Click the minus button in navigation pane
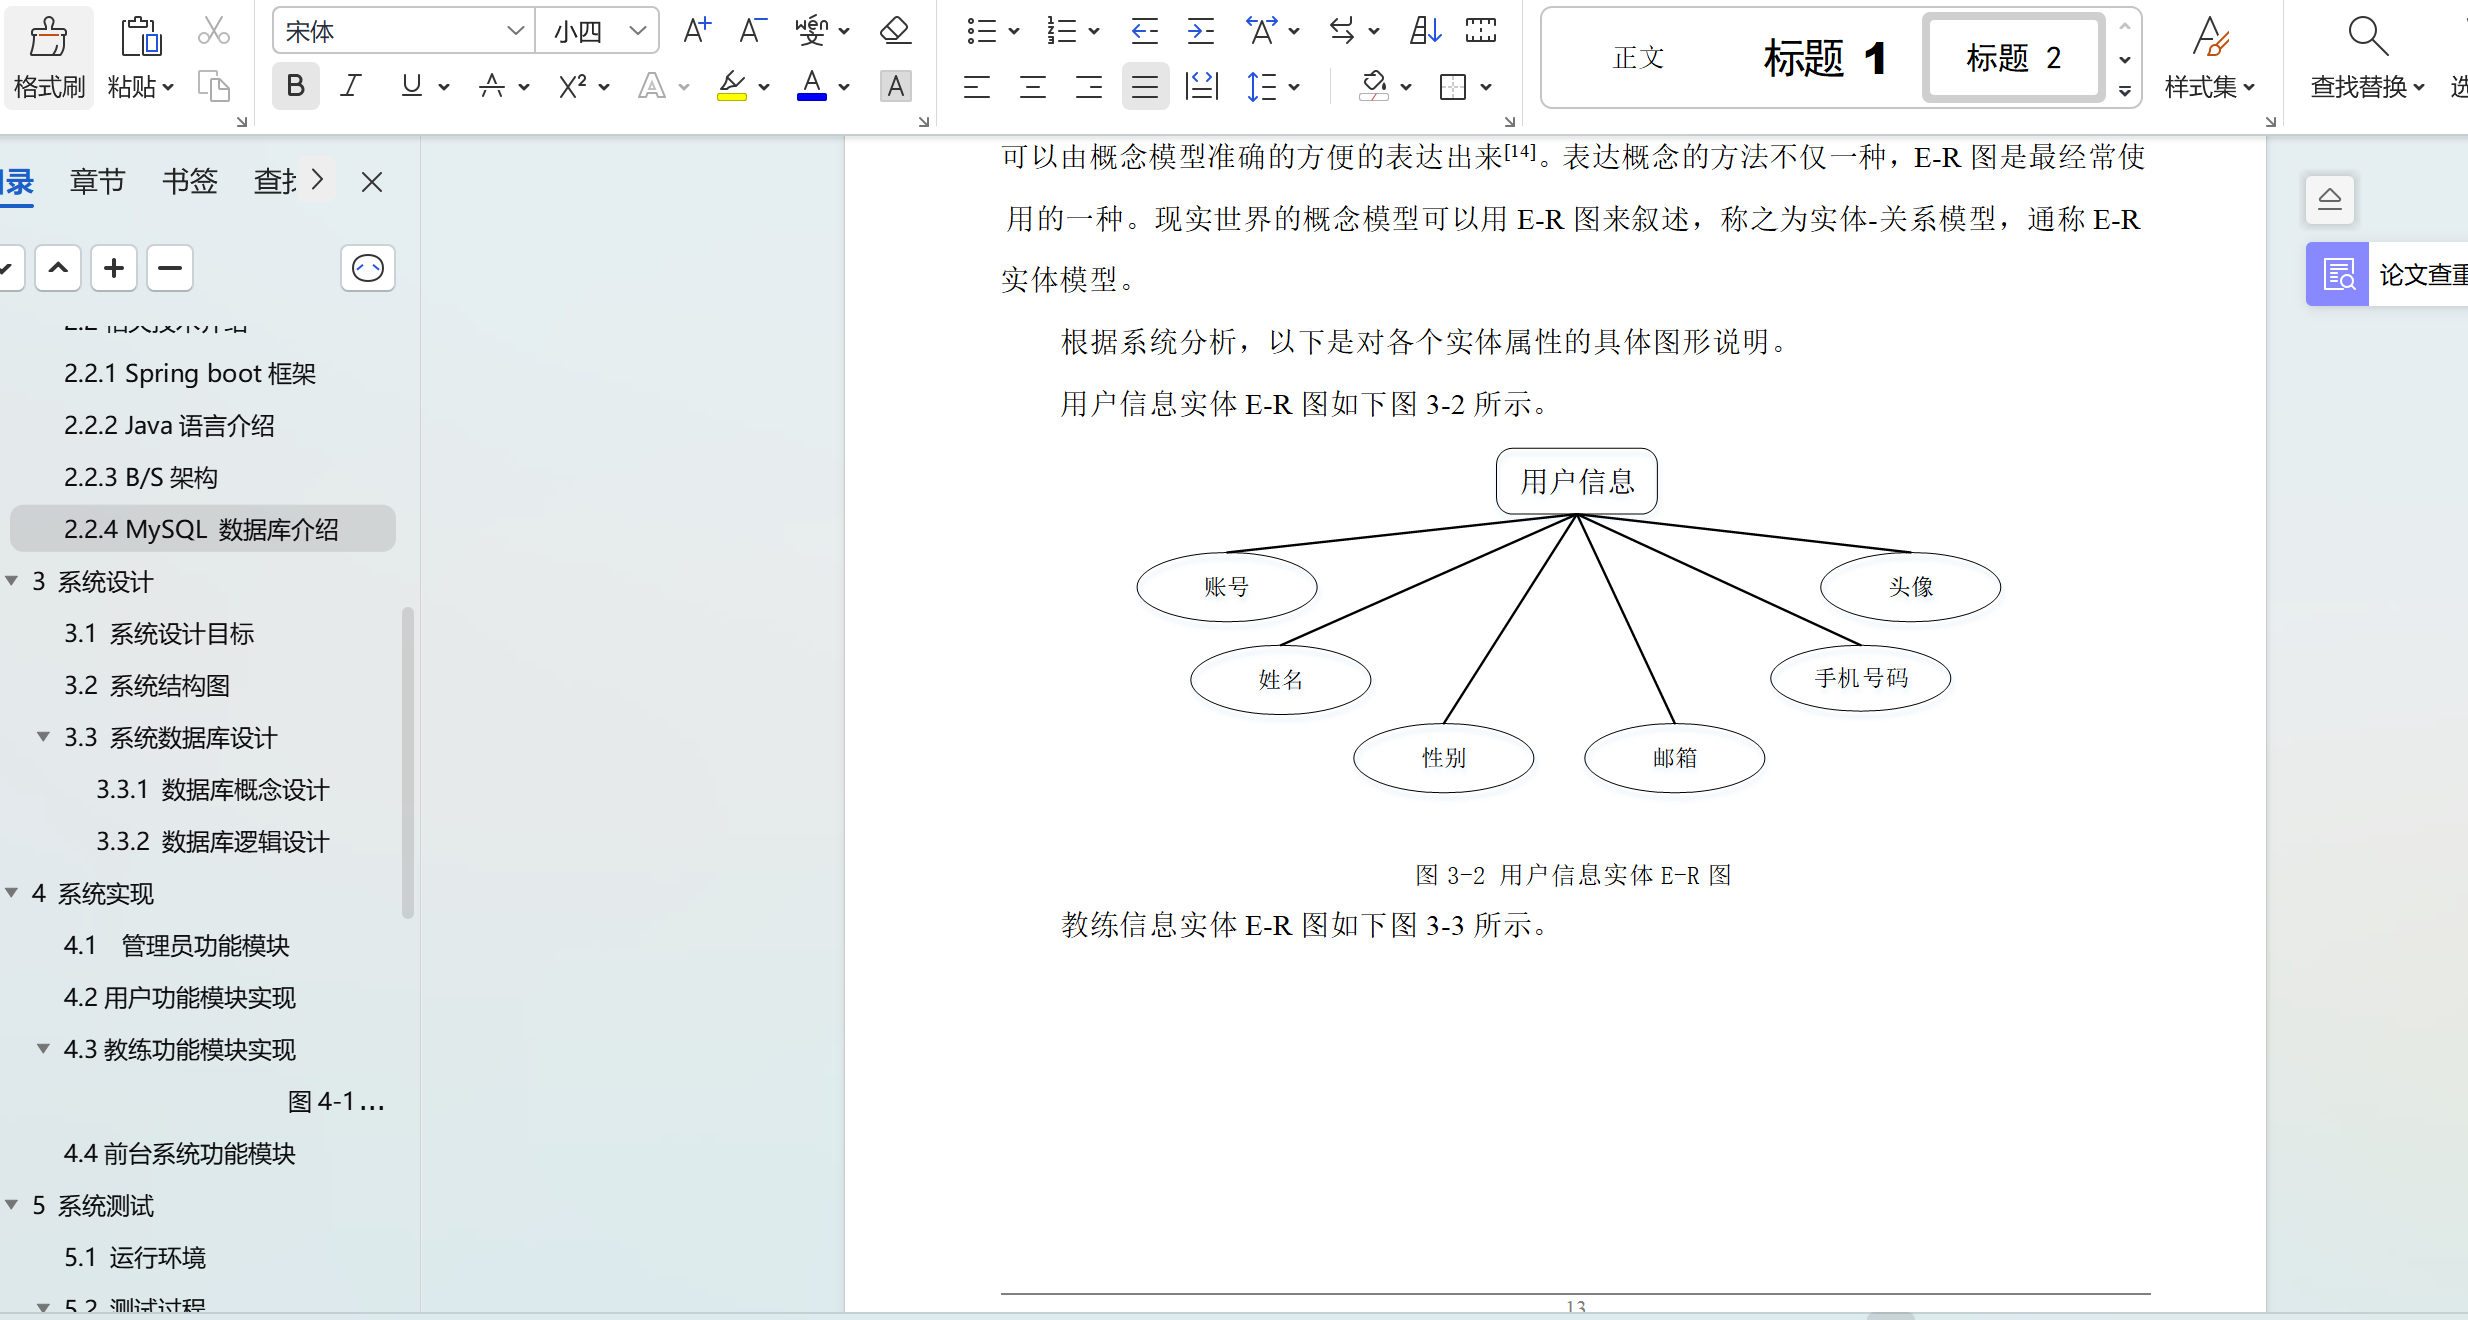Screen dimensions: 2468x1320 (170, 268)
